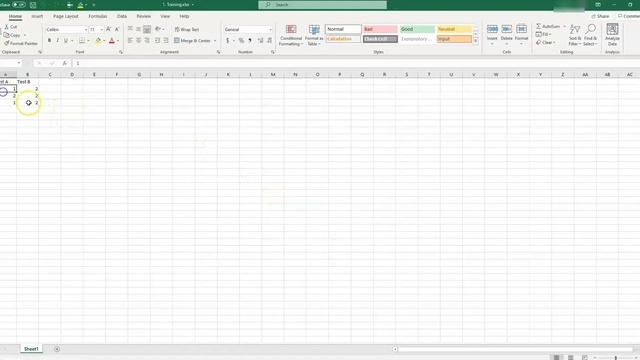Open Format as Table gallery

click(x=314, y=35)
